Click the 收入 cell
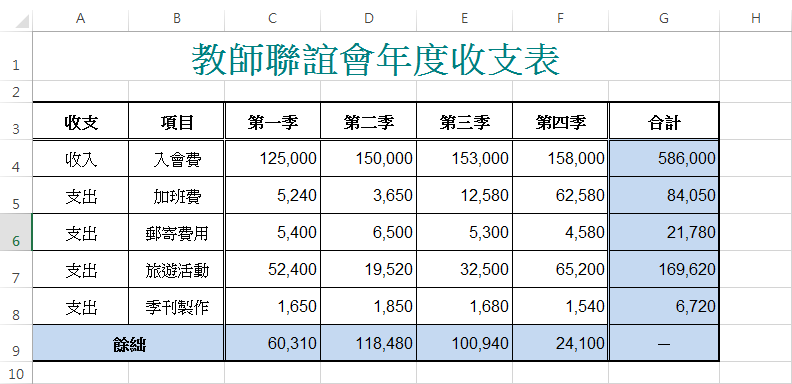Screen dimensions: 792x384 click(81, 159)
